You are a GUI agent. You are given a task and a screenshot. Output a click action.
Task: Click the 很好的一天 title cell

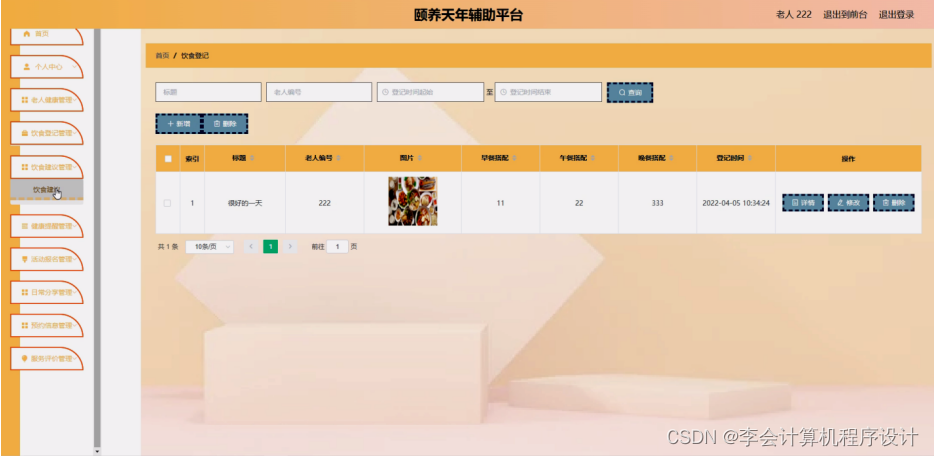pyautogui.click(x=245, y=203)
